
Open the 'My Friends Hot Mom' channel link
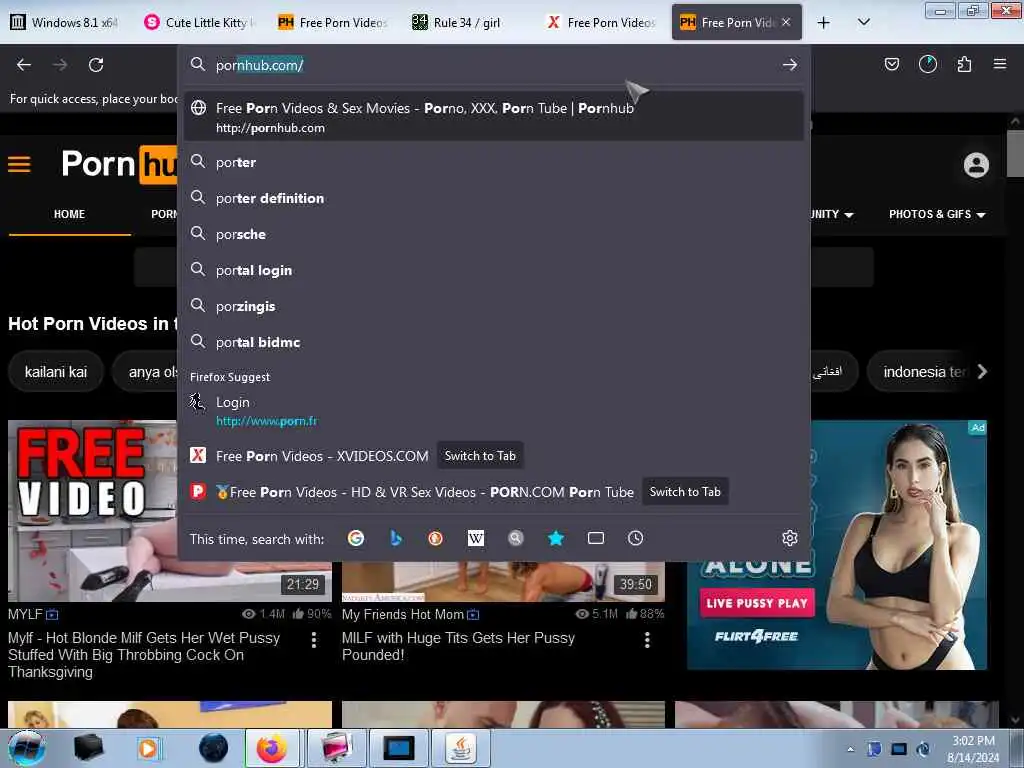click(402, 614)
